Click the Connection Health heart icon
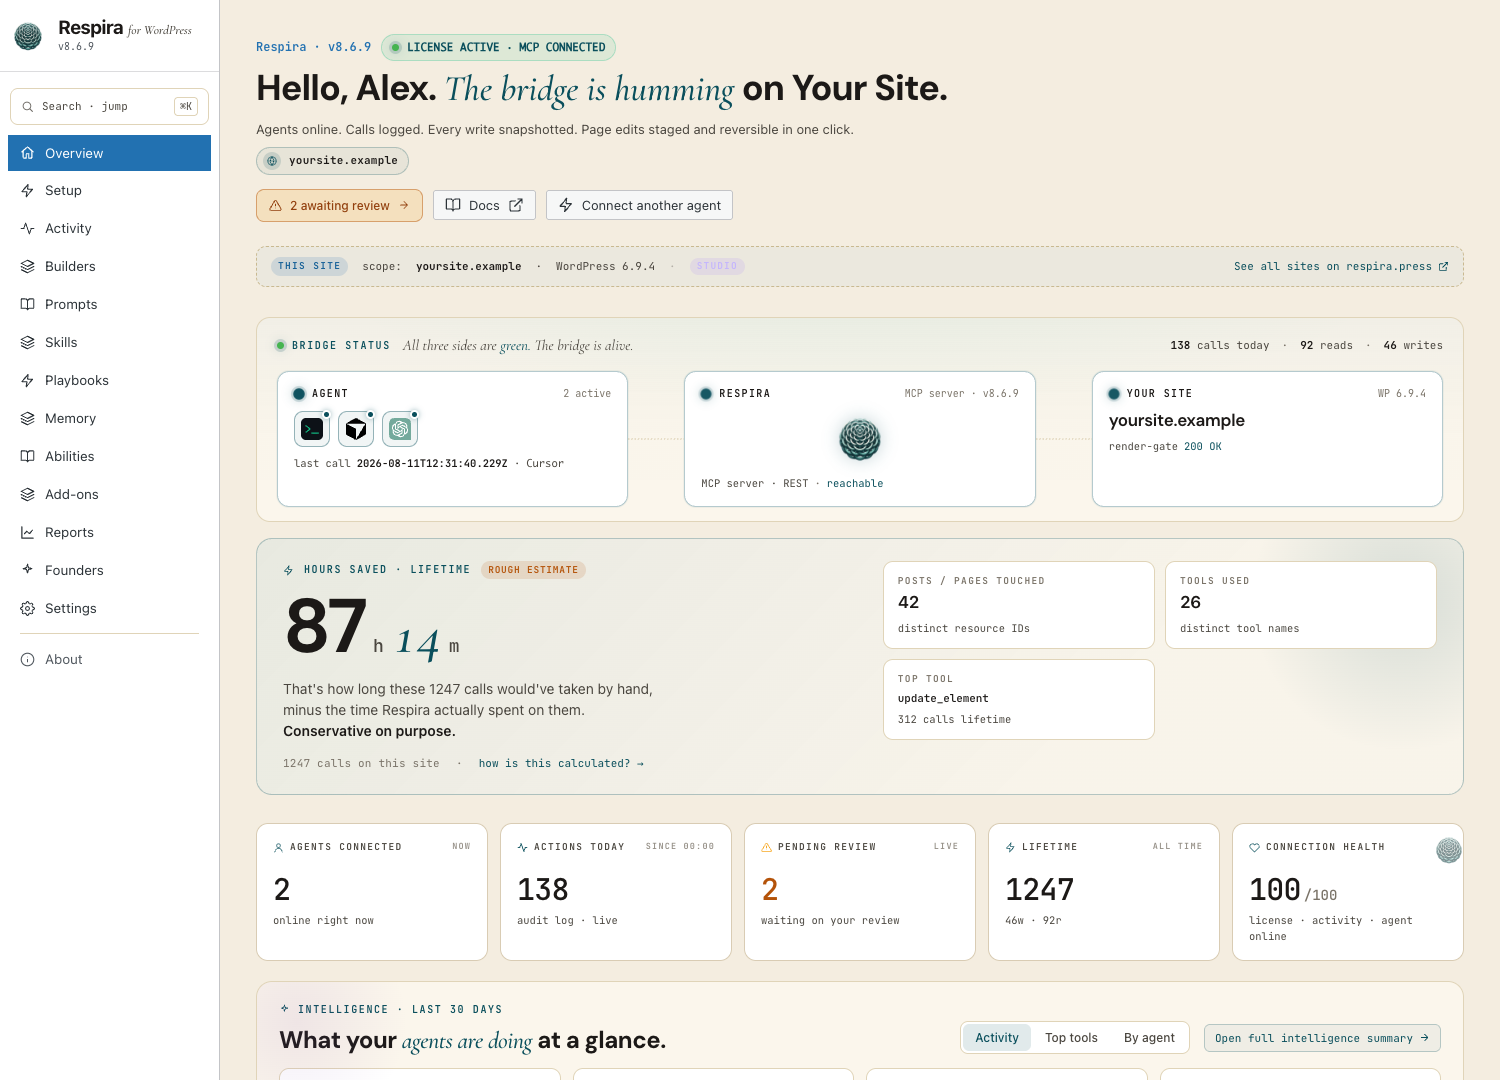The width and height of the screenshot is (1500, 1080). [1255, 848]
